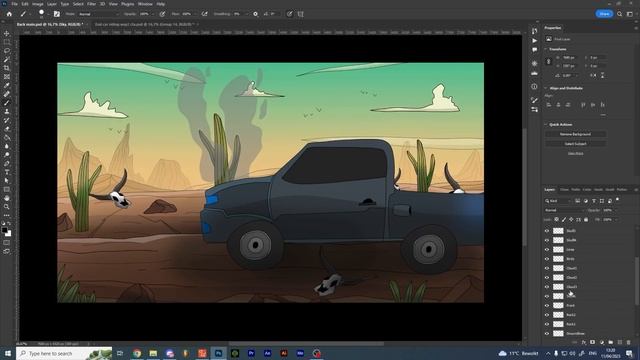Hide the Rock1 layer
This screenshot has width=640, height=360.
pyautogui.click(x=547, y=324)
